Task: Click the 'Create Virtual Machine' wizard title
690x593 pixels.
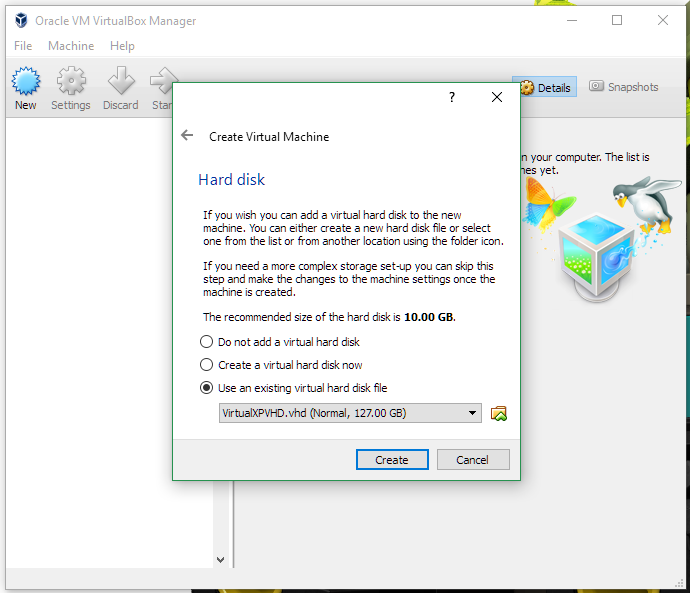Action: coord(269,137)
